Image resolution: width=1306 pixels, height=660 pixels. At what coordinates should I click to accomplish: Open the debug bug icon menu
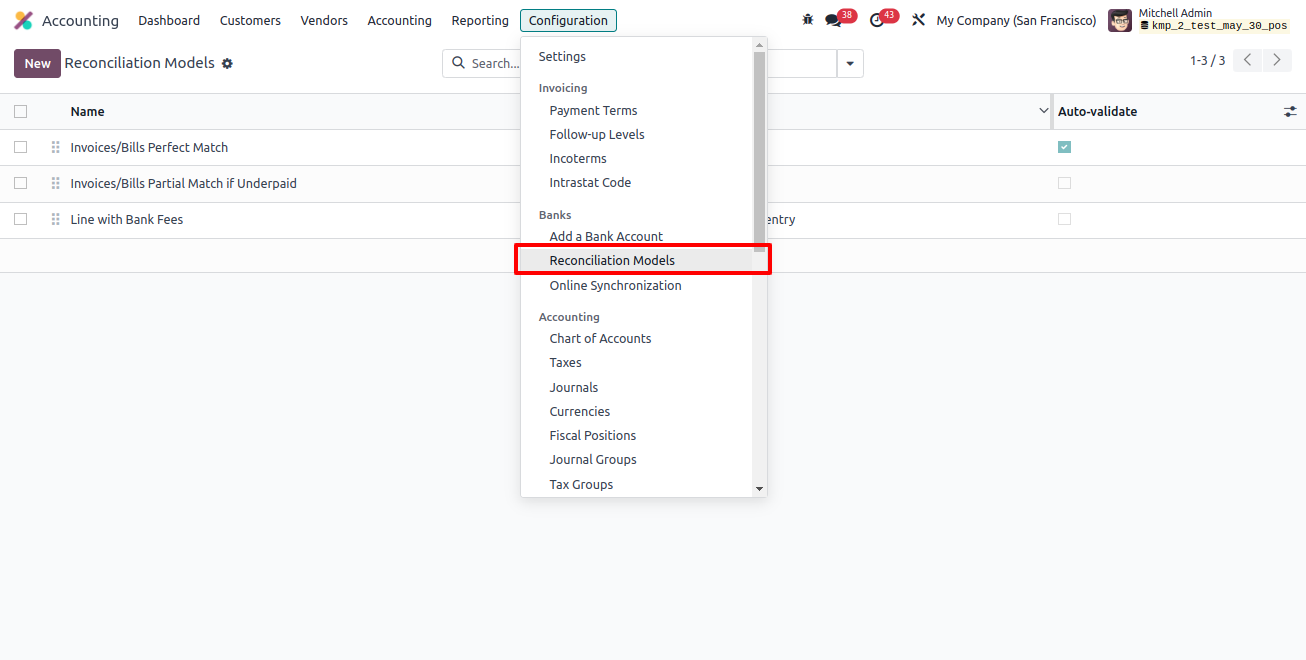point(808,20)
